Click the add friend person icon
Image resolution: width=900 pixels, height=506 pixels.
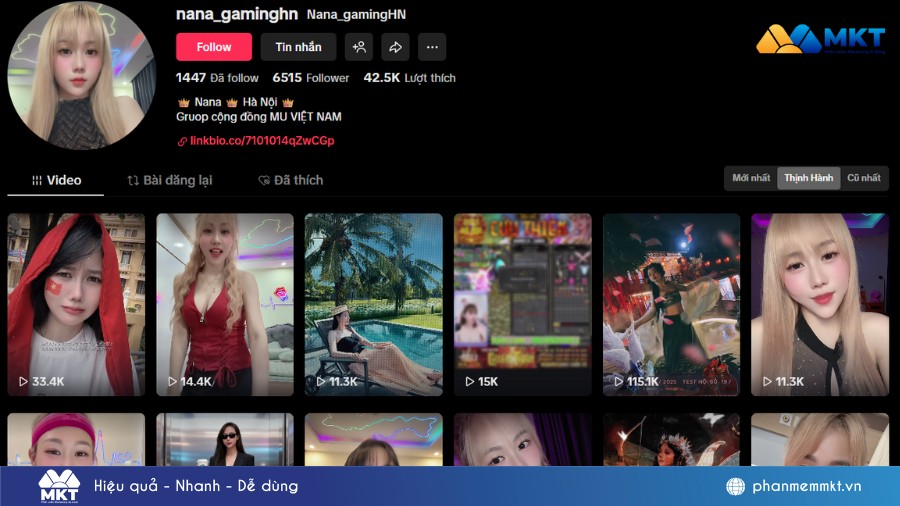click(x=359, y=47)
